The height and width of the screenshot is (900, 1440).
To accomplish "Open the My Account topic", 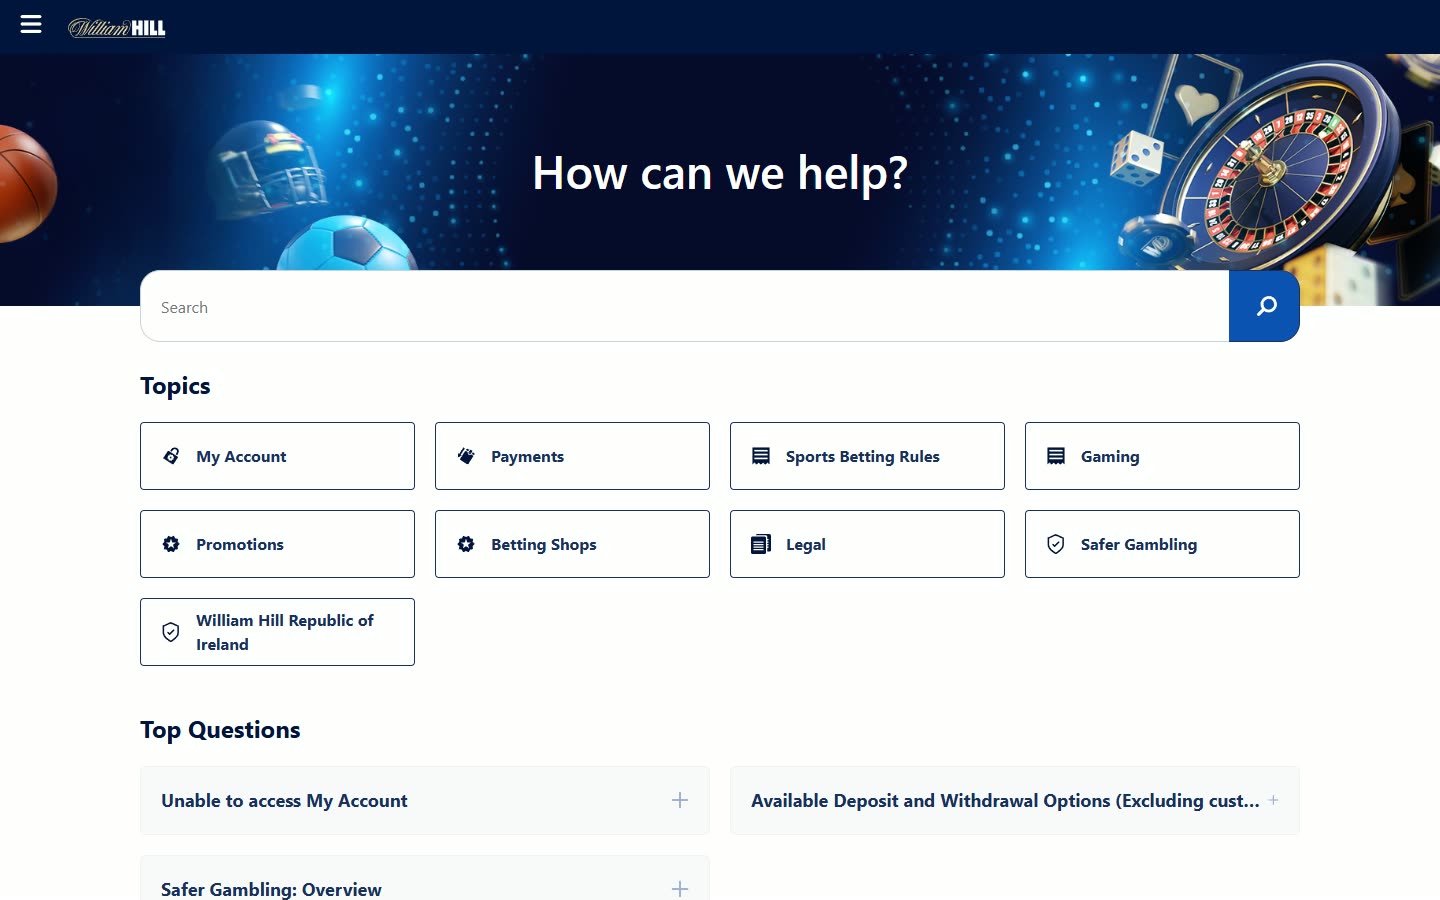I will 277,456.
